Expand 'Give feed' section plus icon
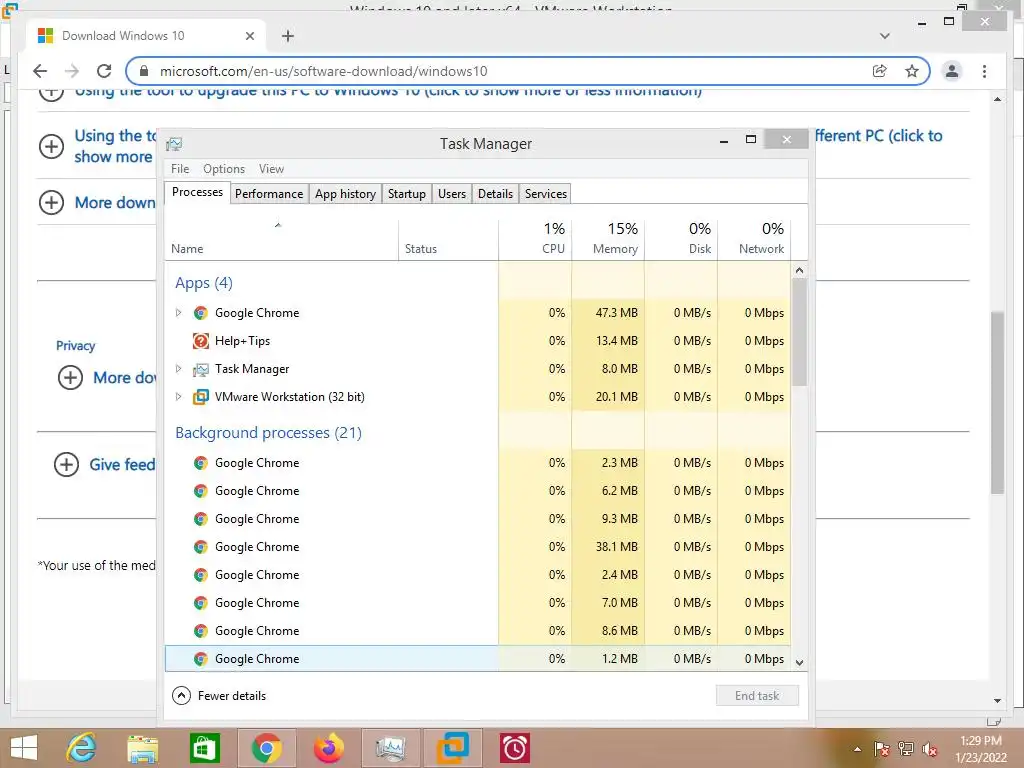This screenshot has height=768, width=1024. pyautogui.click(x=66, y=464)
